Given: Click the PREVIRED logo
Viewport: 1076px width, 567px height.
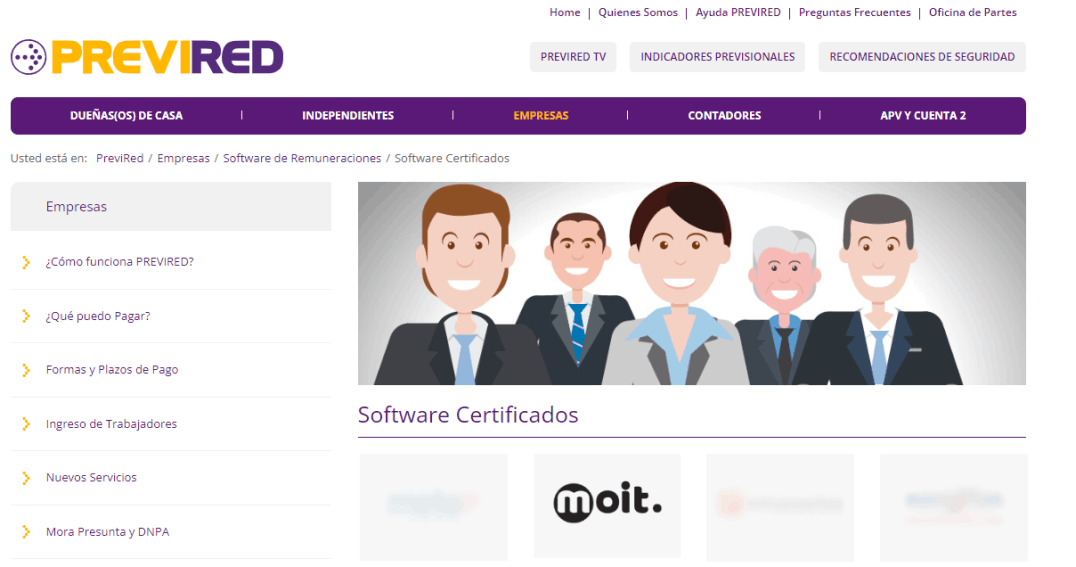Looking at the screenshot, I should pyautogui.click(x=147, y=57).
